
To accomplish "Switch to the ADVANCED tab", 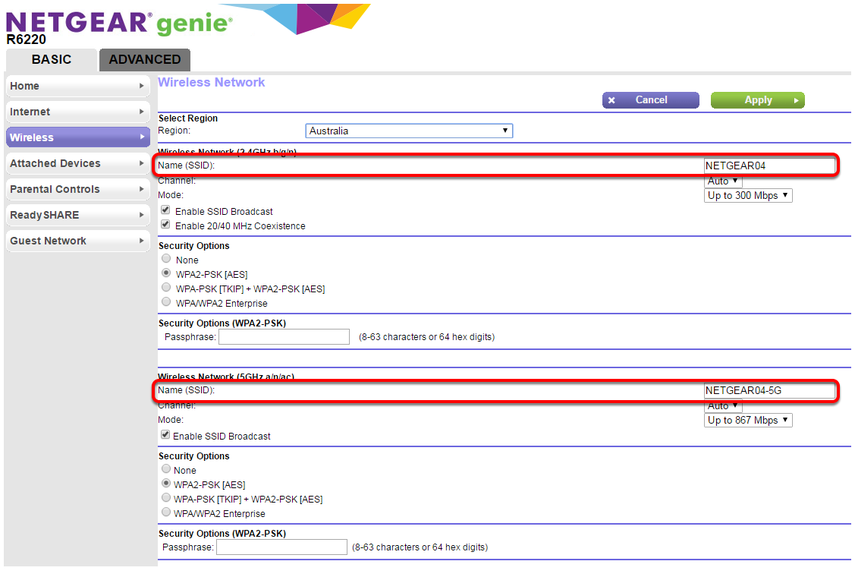I will click(144, 59).
